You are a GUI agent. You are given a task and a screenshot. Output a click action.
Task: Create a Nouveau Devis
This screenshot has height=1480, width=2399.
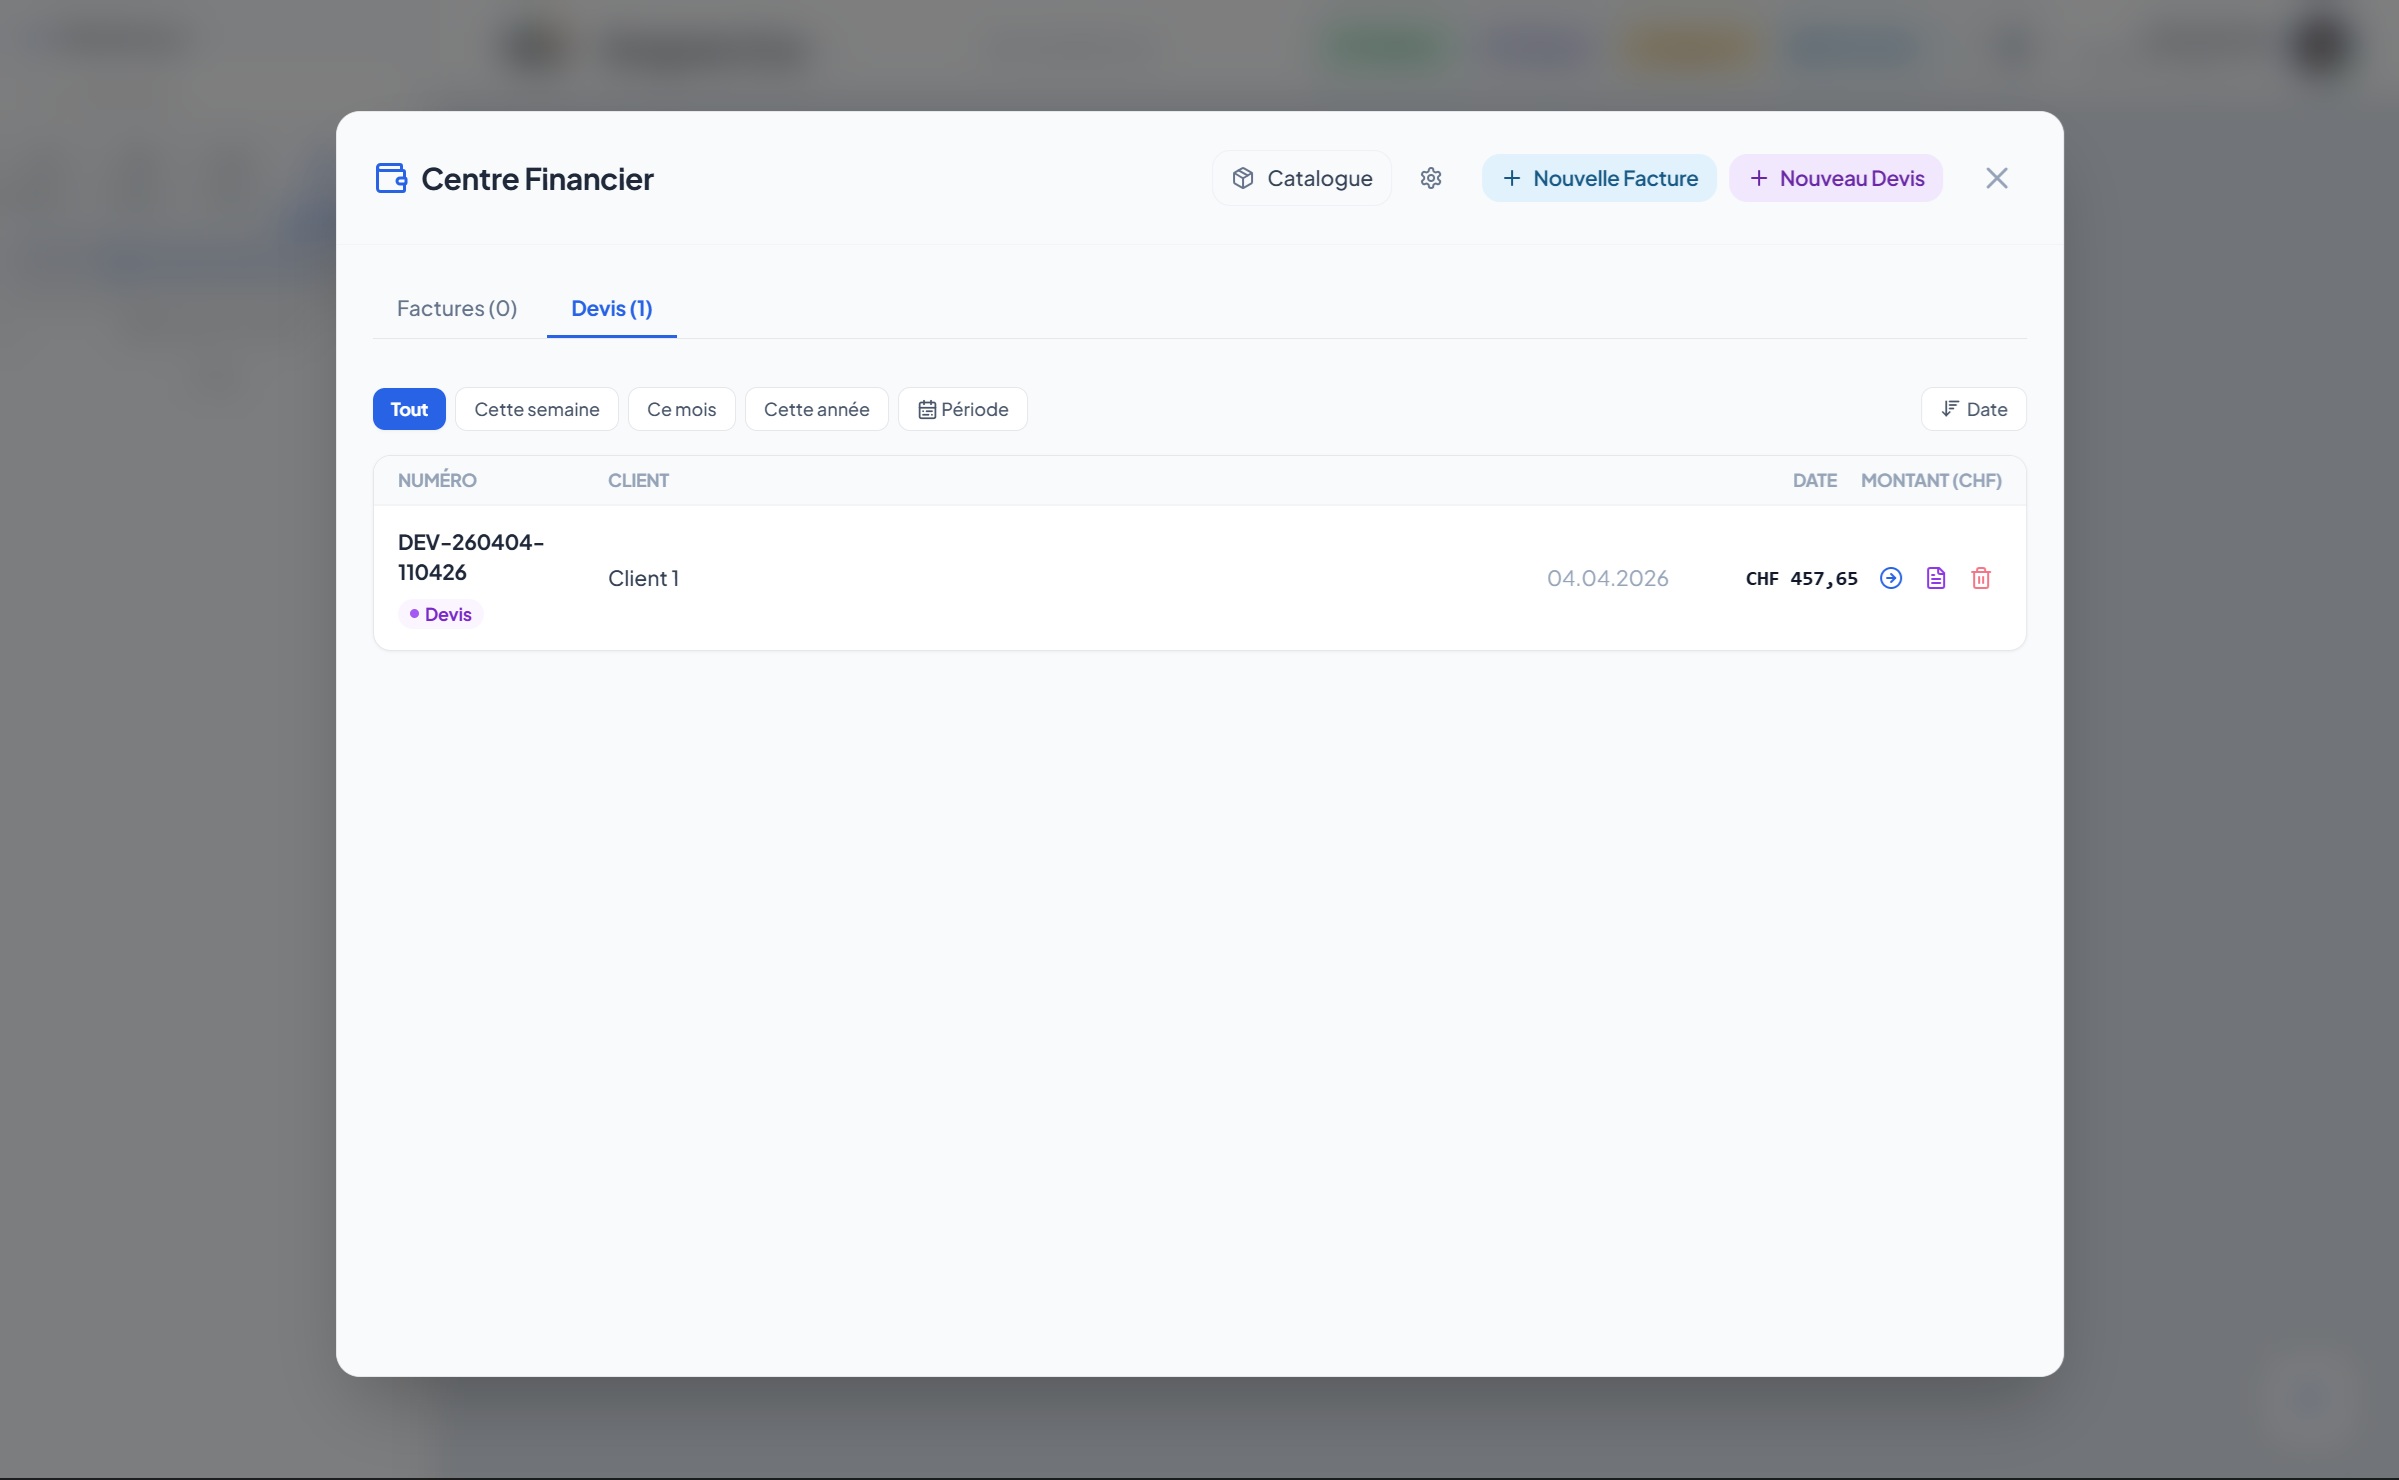[1835, 178]
